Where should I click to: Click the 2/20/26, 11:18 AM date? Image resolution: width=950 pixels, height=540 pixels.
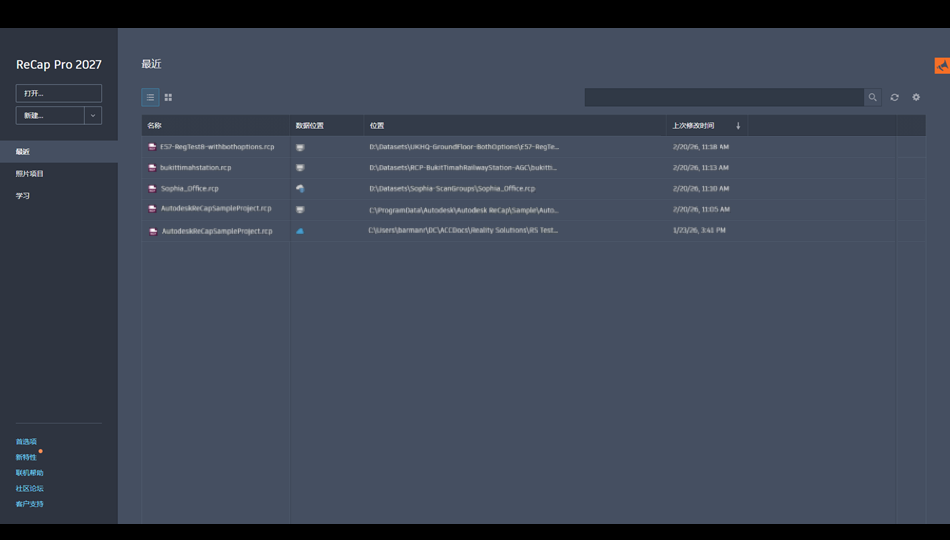click(700, 147)
